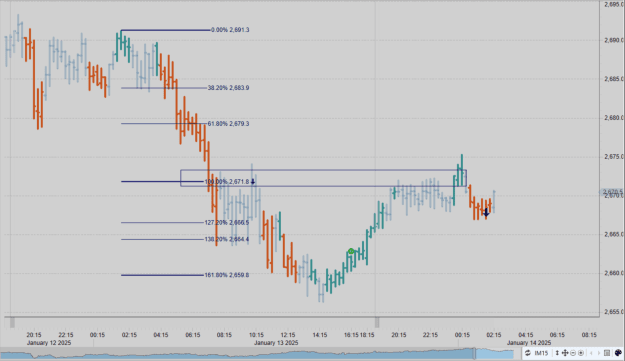The width and height of the screenshot is (625, 361).
Task: Open the color palette theme icon
Action: pyautogui.click(x=618, y=353)
